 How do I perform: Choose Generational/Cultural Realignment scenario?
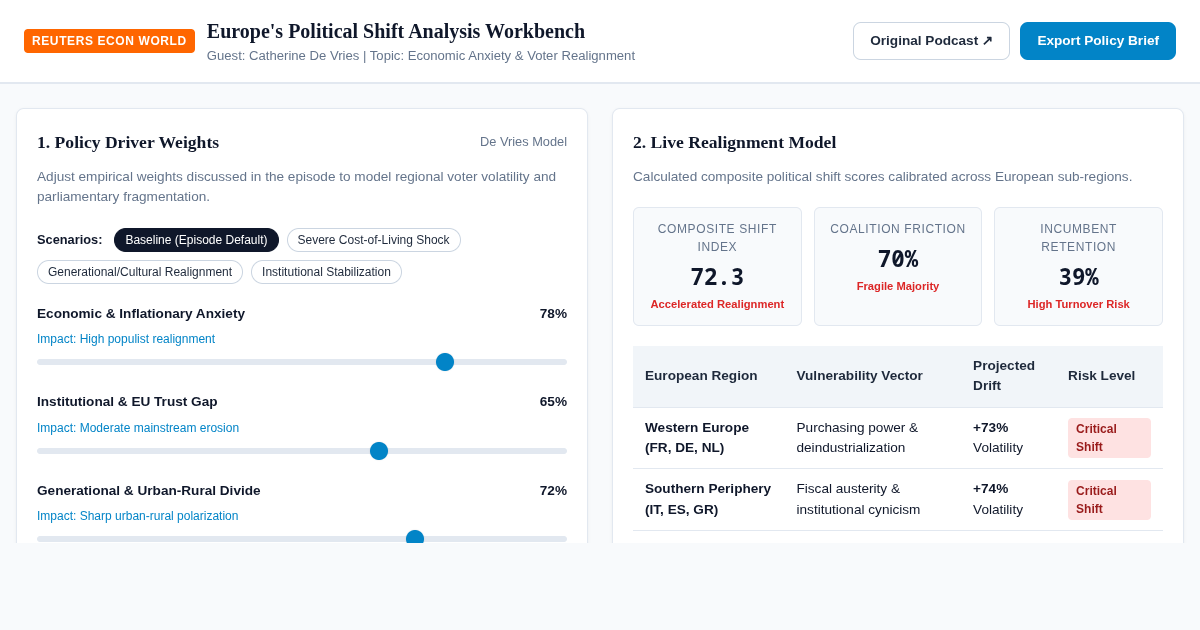coord(140,272)
